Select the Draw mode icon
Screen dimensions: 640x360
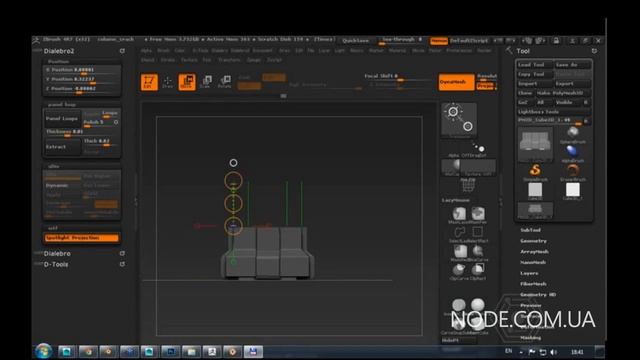point(168,82)
